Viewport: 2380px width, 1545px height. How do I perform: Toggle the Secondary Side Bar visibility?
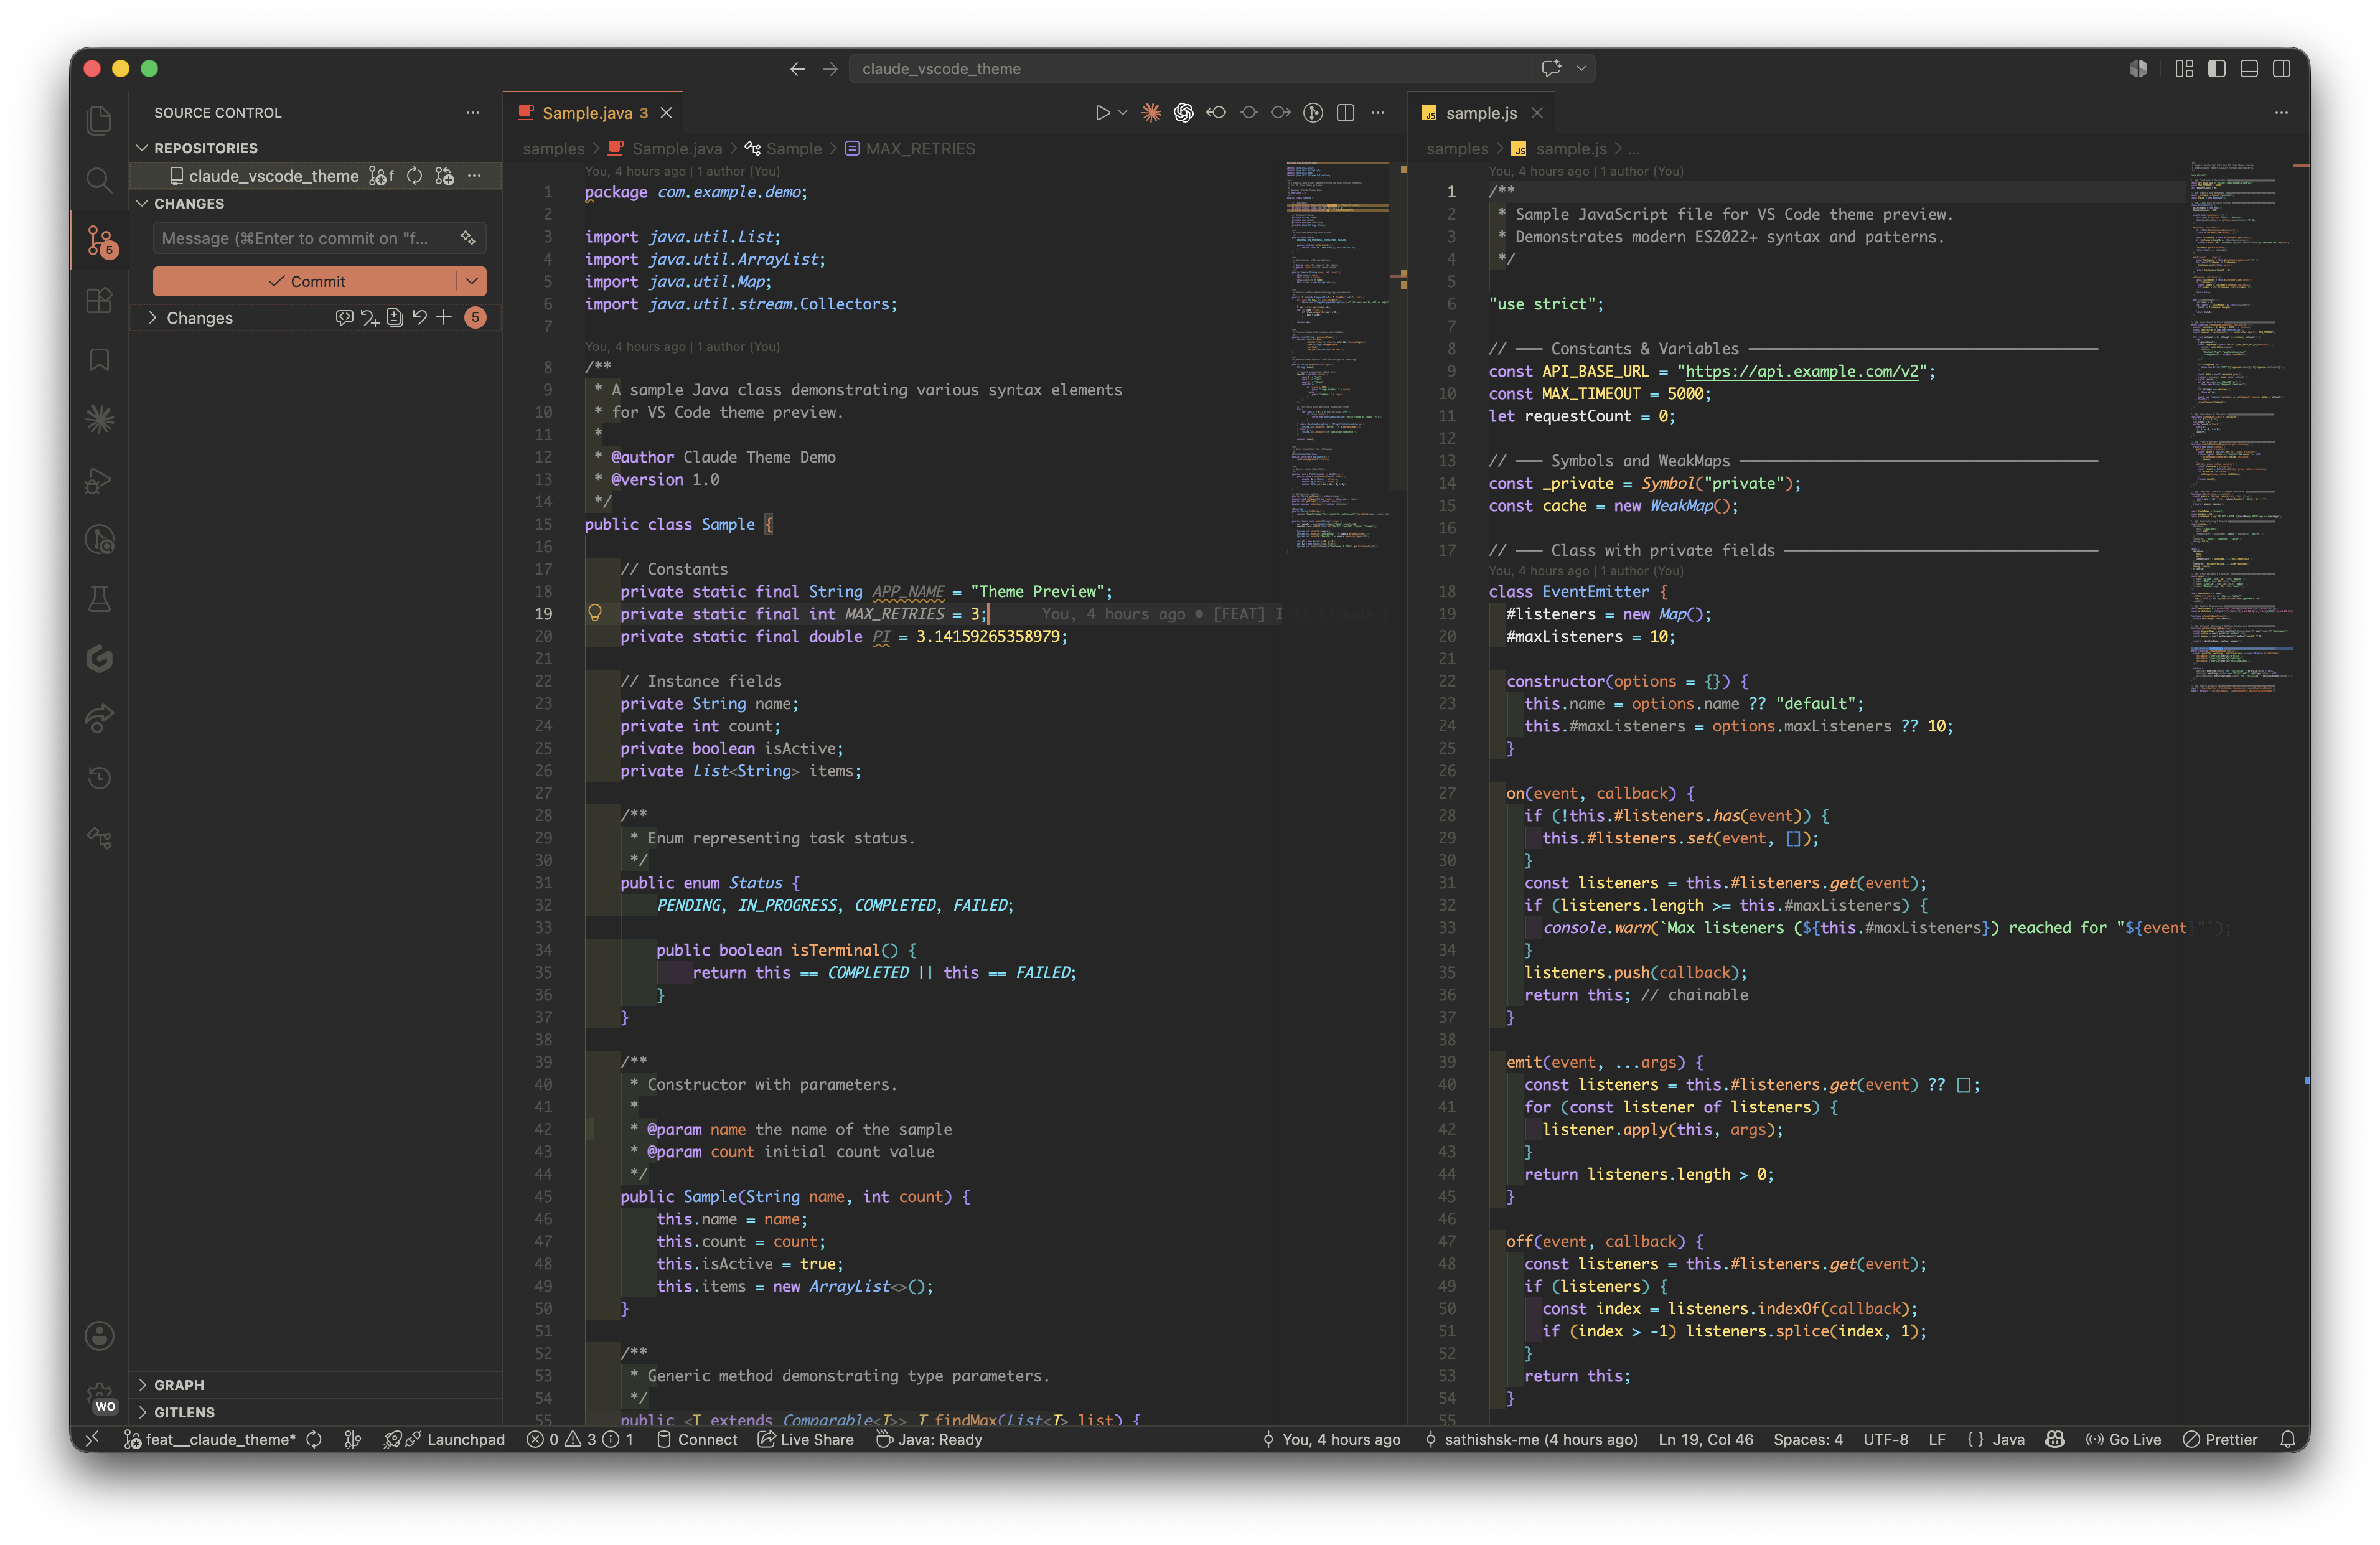[2281, 68]
